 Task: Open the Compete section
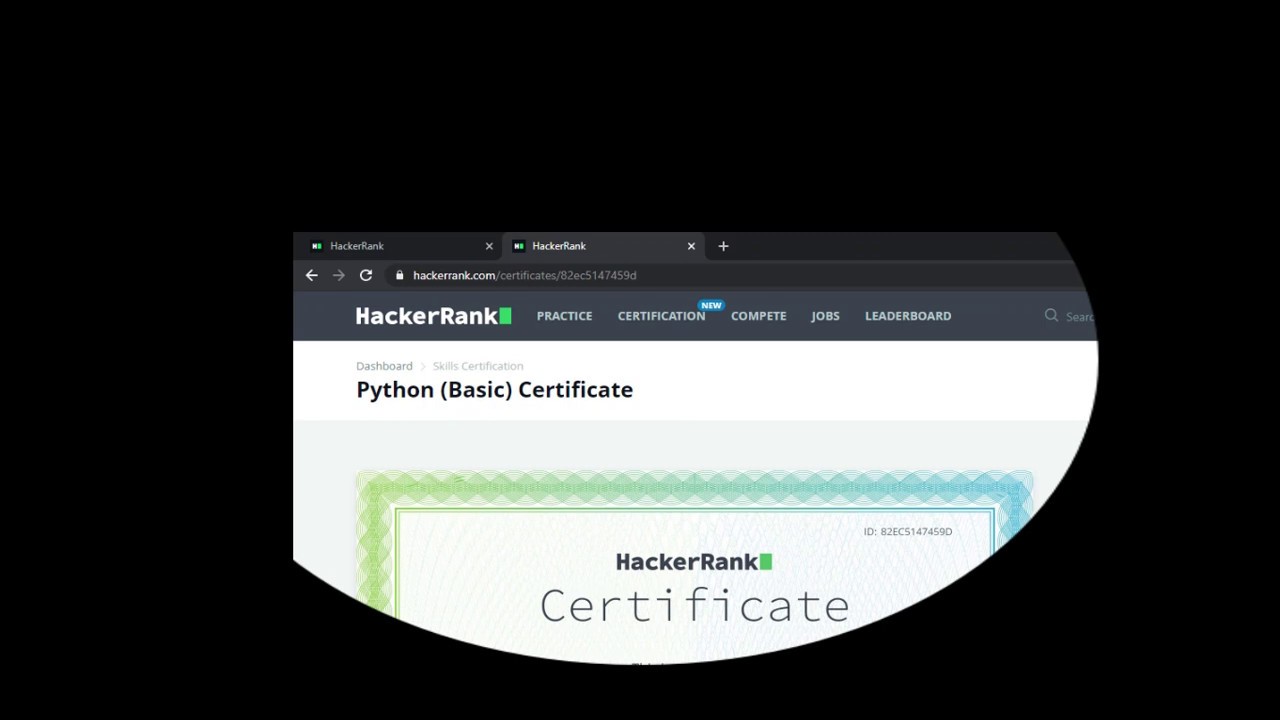click(758, 316)
